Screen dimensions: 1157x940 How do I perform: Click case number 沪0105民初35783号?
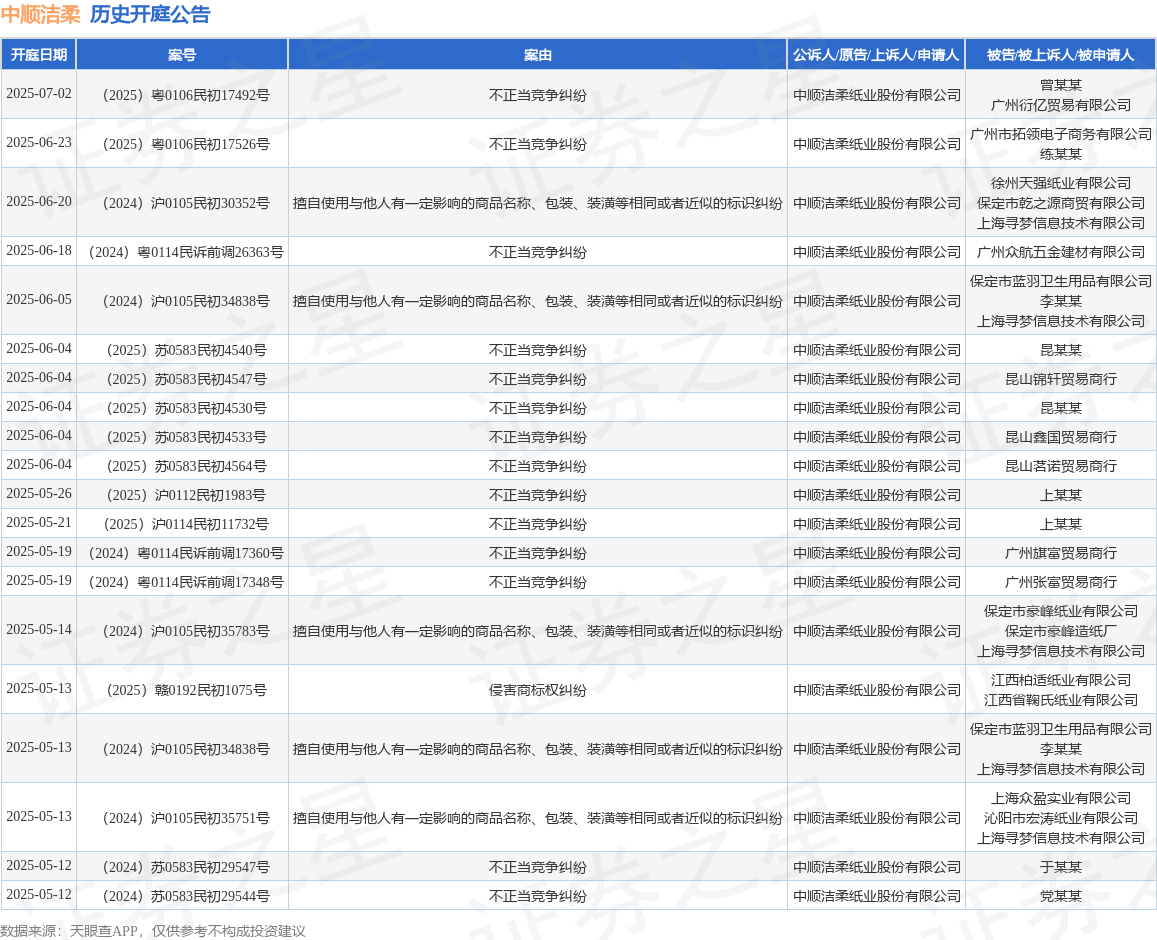pyautogui.click(x=186, y=631)
